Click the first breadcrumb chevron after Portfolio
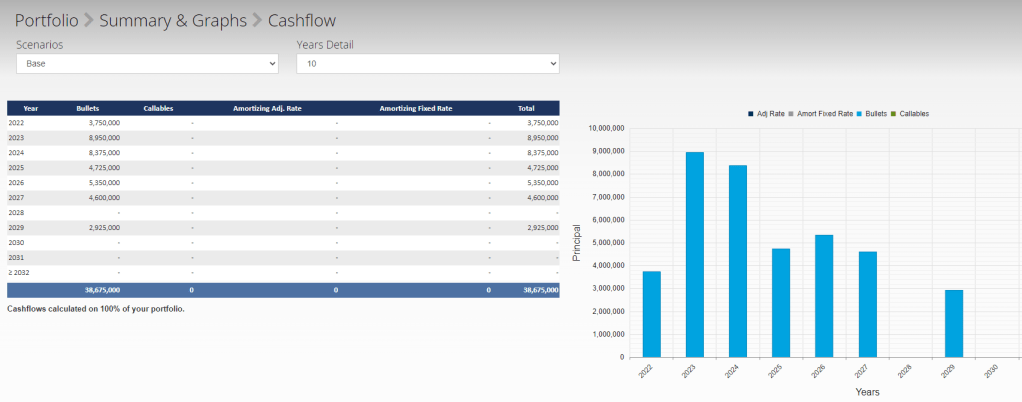Screen dimensions: 1022x402 click(89, 20)
